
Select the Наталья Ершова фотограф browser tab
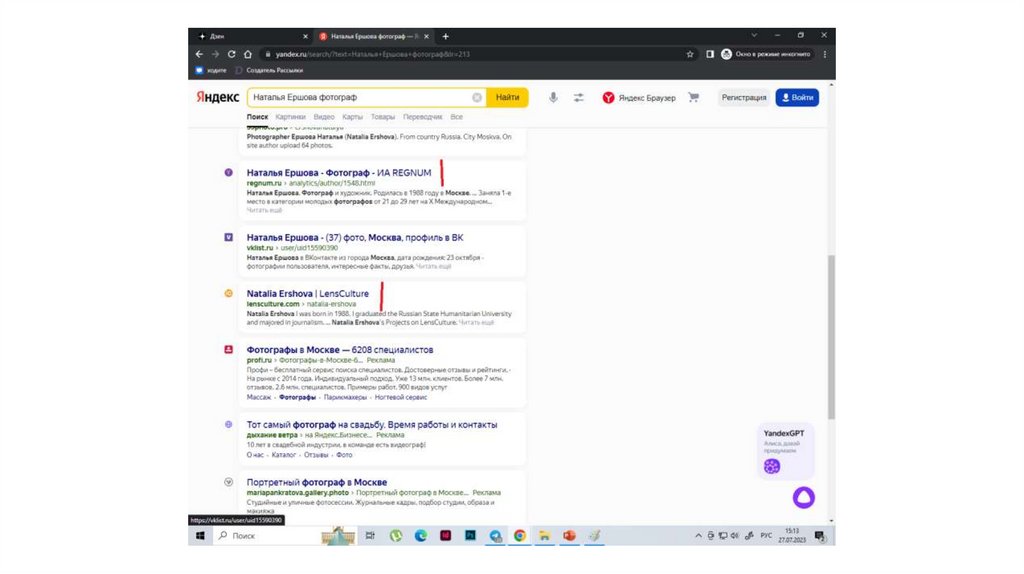point(374,37)
